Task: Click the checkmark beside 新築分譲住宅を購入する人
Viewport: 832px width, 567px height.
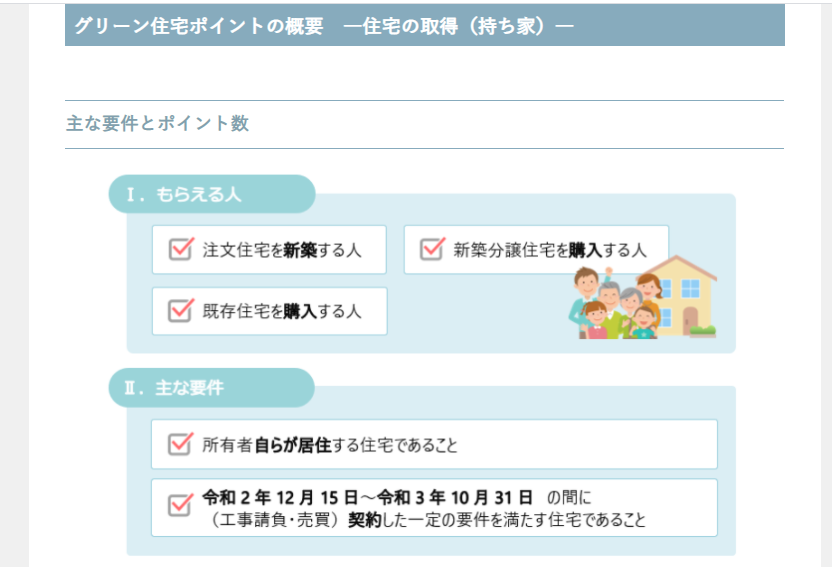Action: [x=431, y=248]
